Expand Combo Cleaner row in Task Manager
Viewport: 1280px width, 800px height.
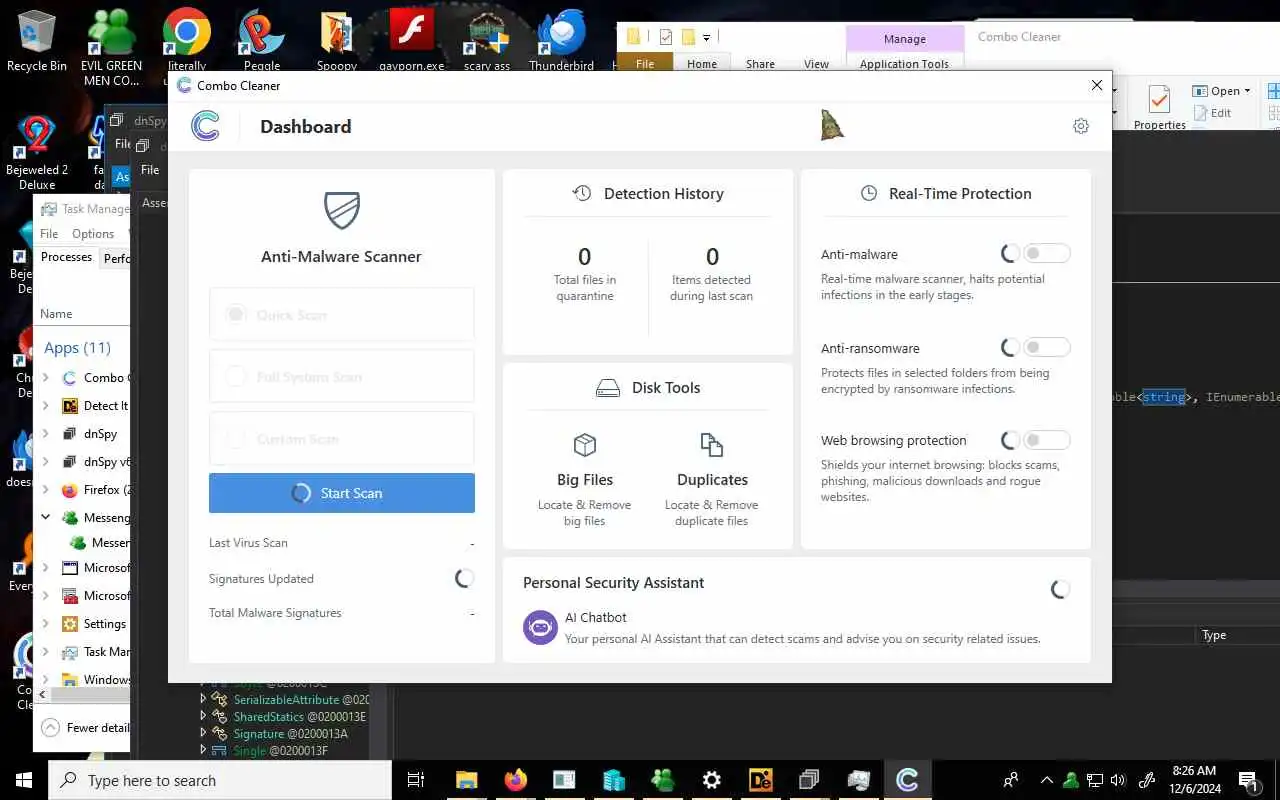(46, 378)
